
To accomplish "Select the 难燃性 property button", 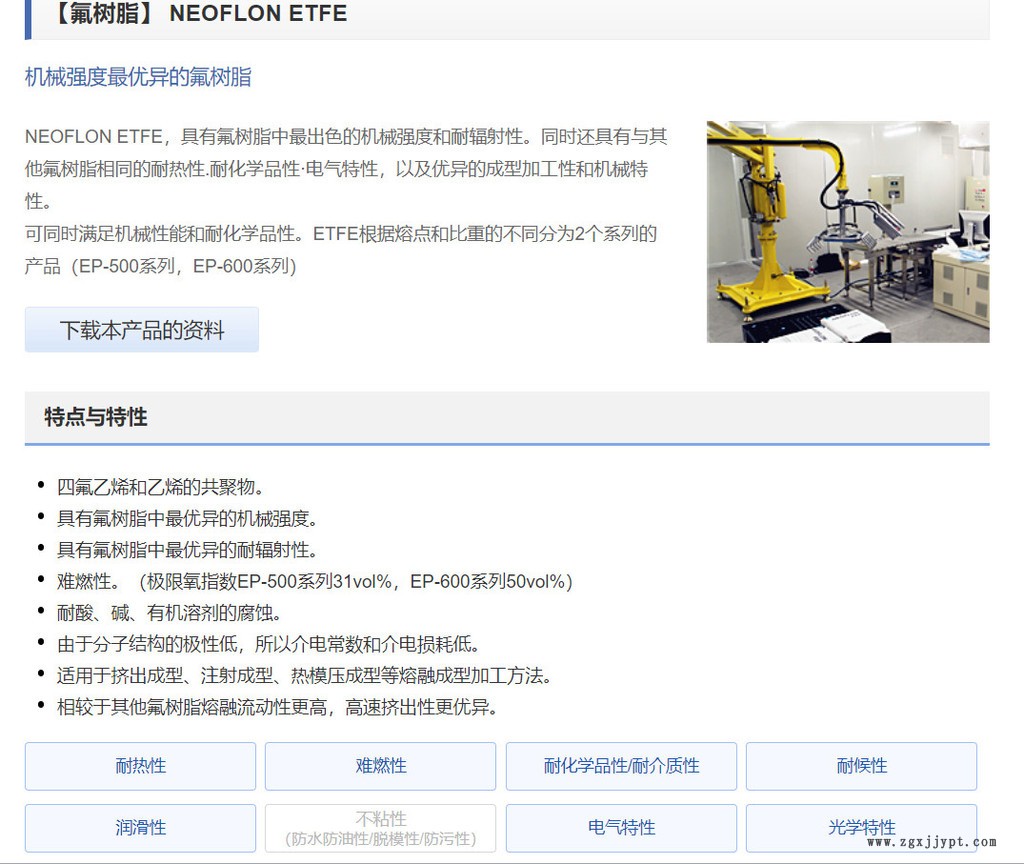I will (x=380, y=766).
